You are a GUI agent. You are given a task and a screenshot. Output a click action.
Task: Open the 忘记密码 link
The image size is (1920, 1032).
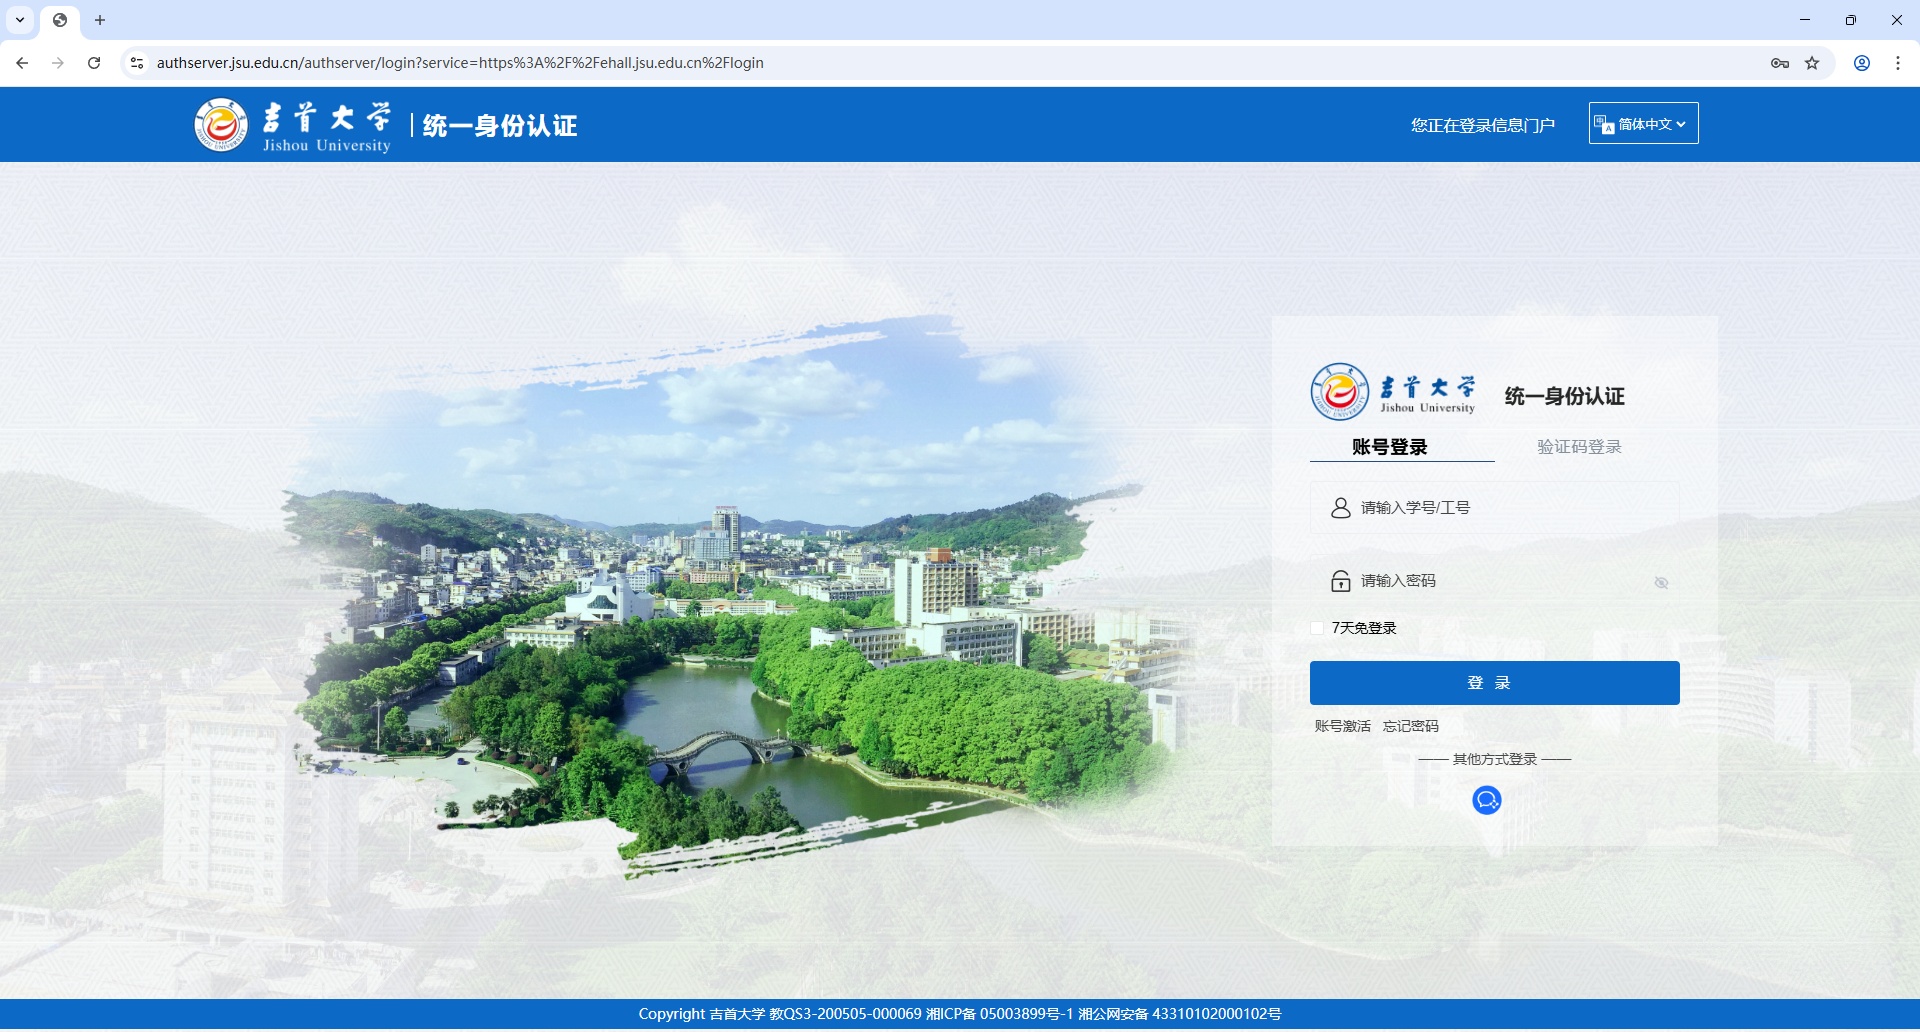[x=1411, y=726]
